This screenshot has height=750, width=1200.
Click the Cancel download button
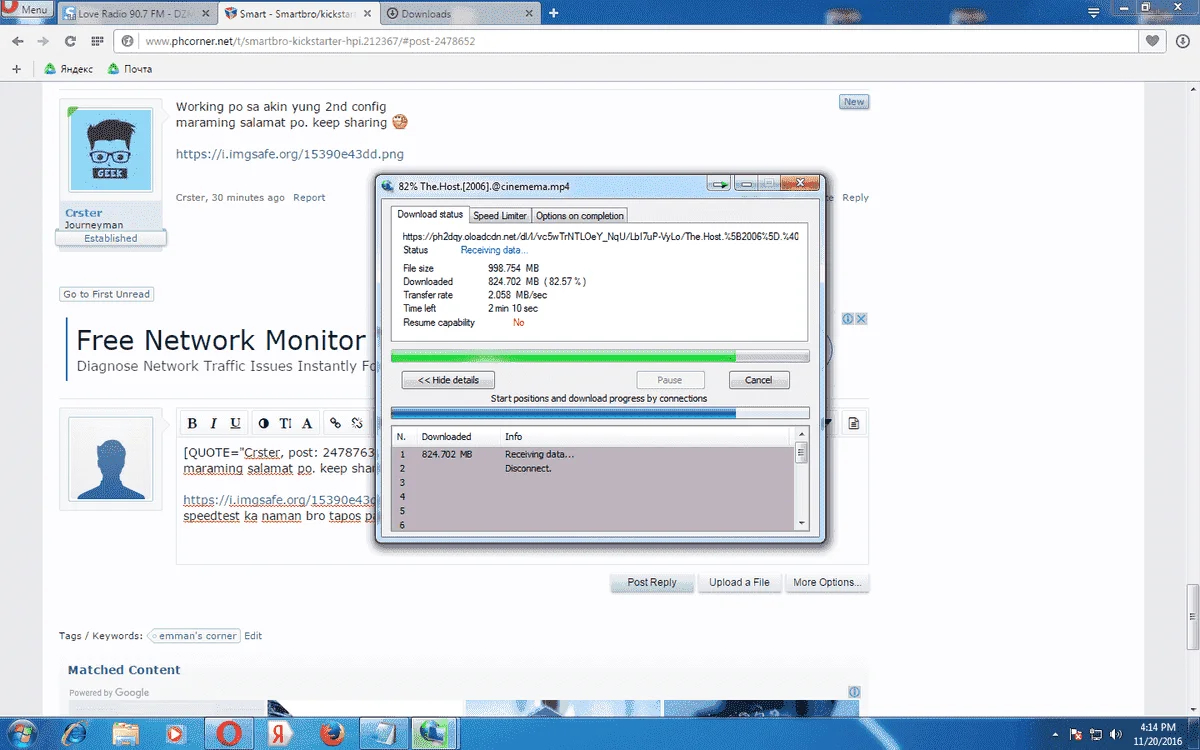(x=759, y=380)
